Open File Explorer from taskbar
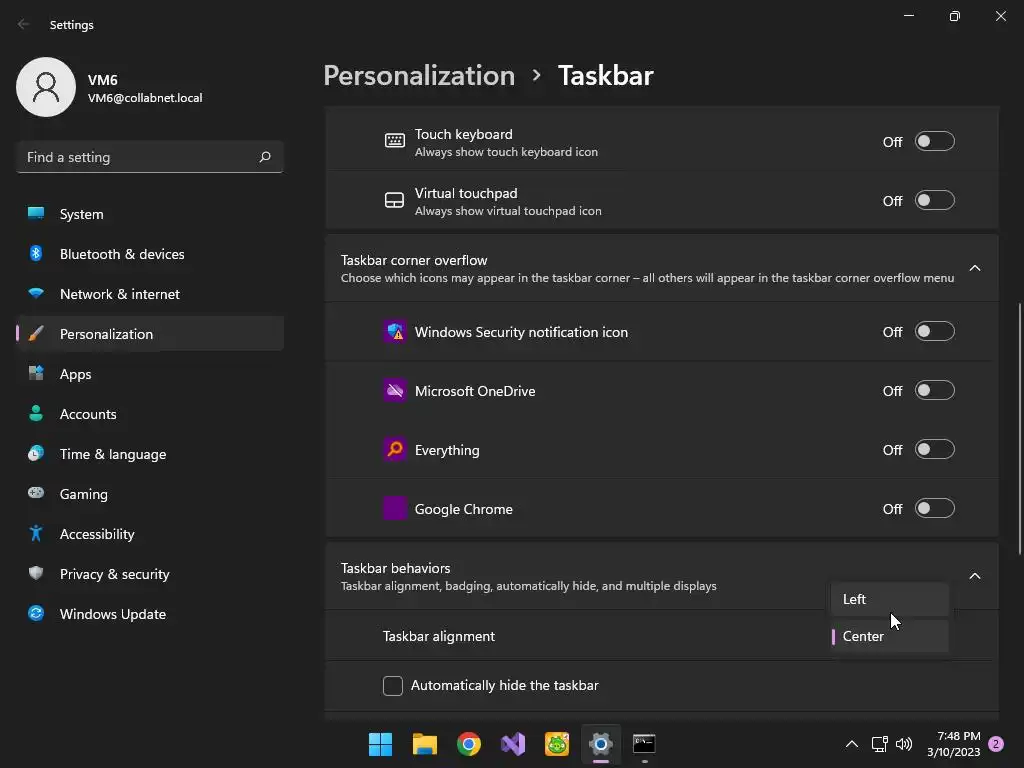 point(425,744)
